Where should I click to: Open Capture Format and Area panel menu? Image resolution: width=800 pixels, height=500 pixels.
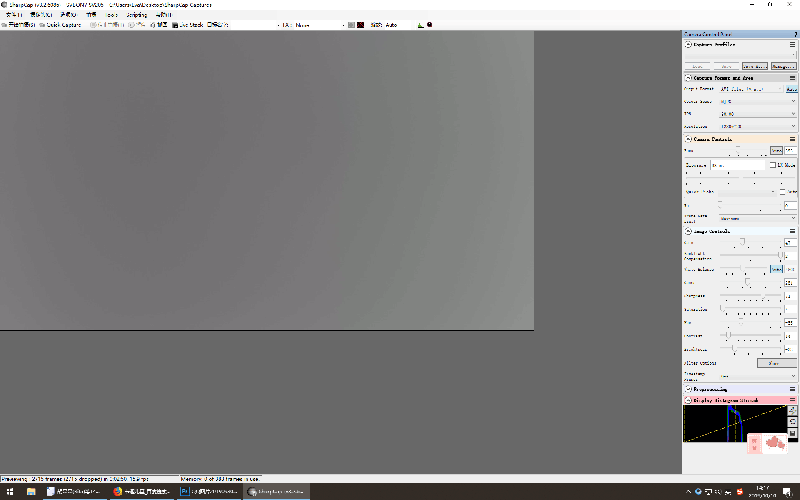pyautogui.click(x=793, y=77)
